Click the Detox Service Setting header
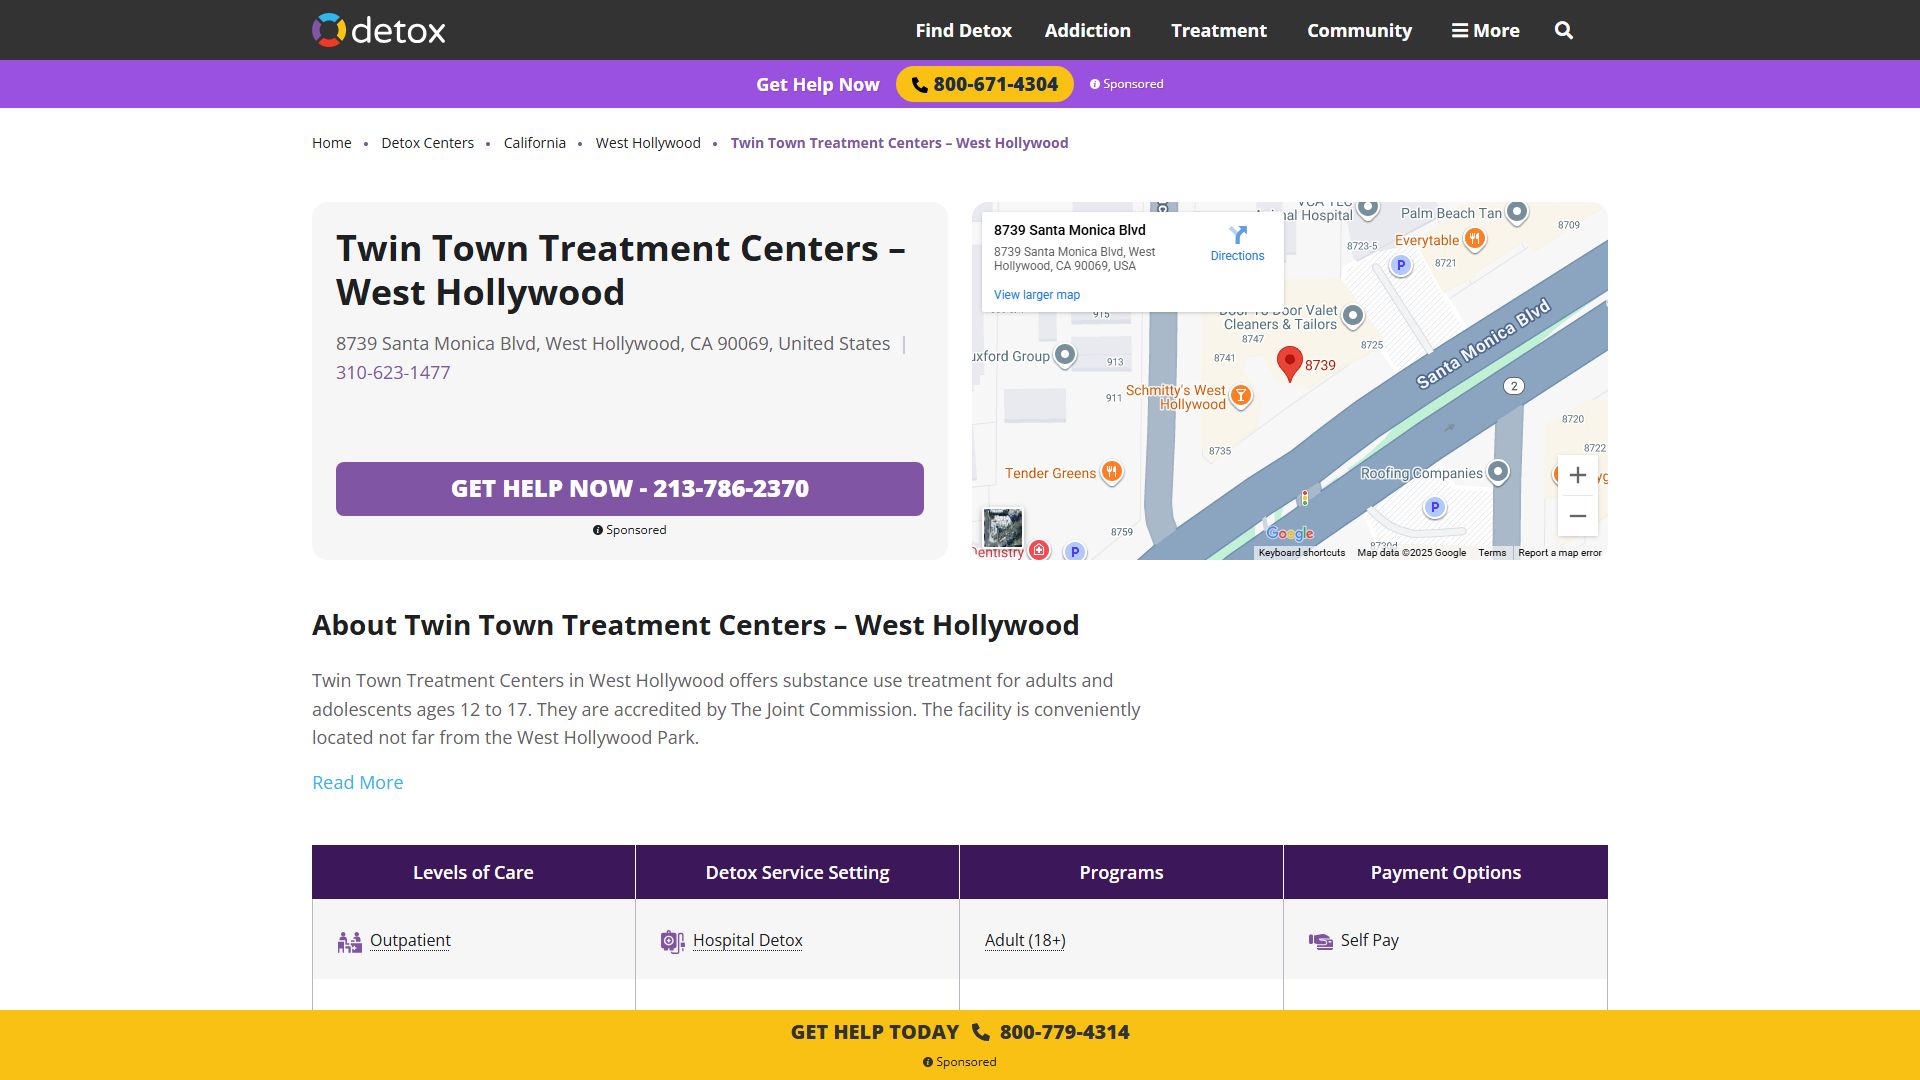This screenshot has width=1920, height=1080. click(x=797, y=872)
